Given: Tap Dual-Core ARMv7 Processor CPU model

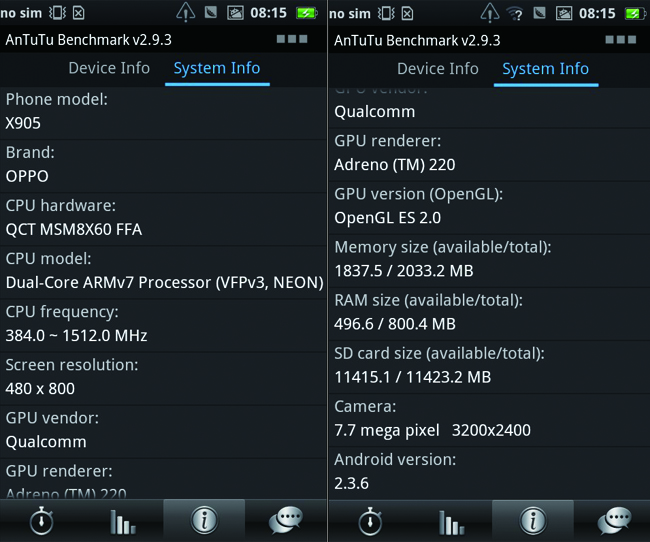Looking at the screenshot, I should coord(165,282).
